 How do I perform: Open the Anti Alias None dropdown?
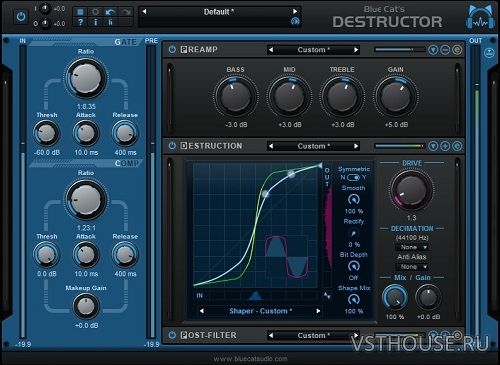coord(412,267)
